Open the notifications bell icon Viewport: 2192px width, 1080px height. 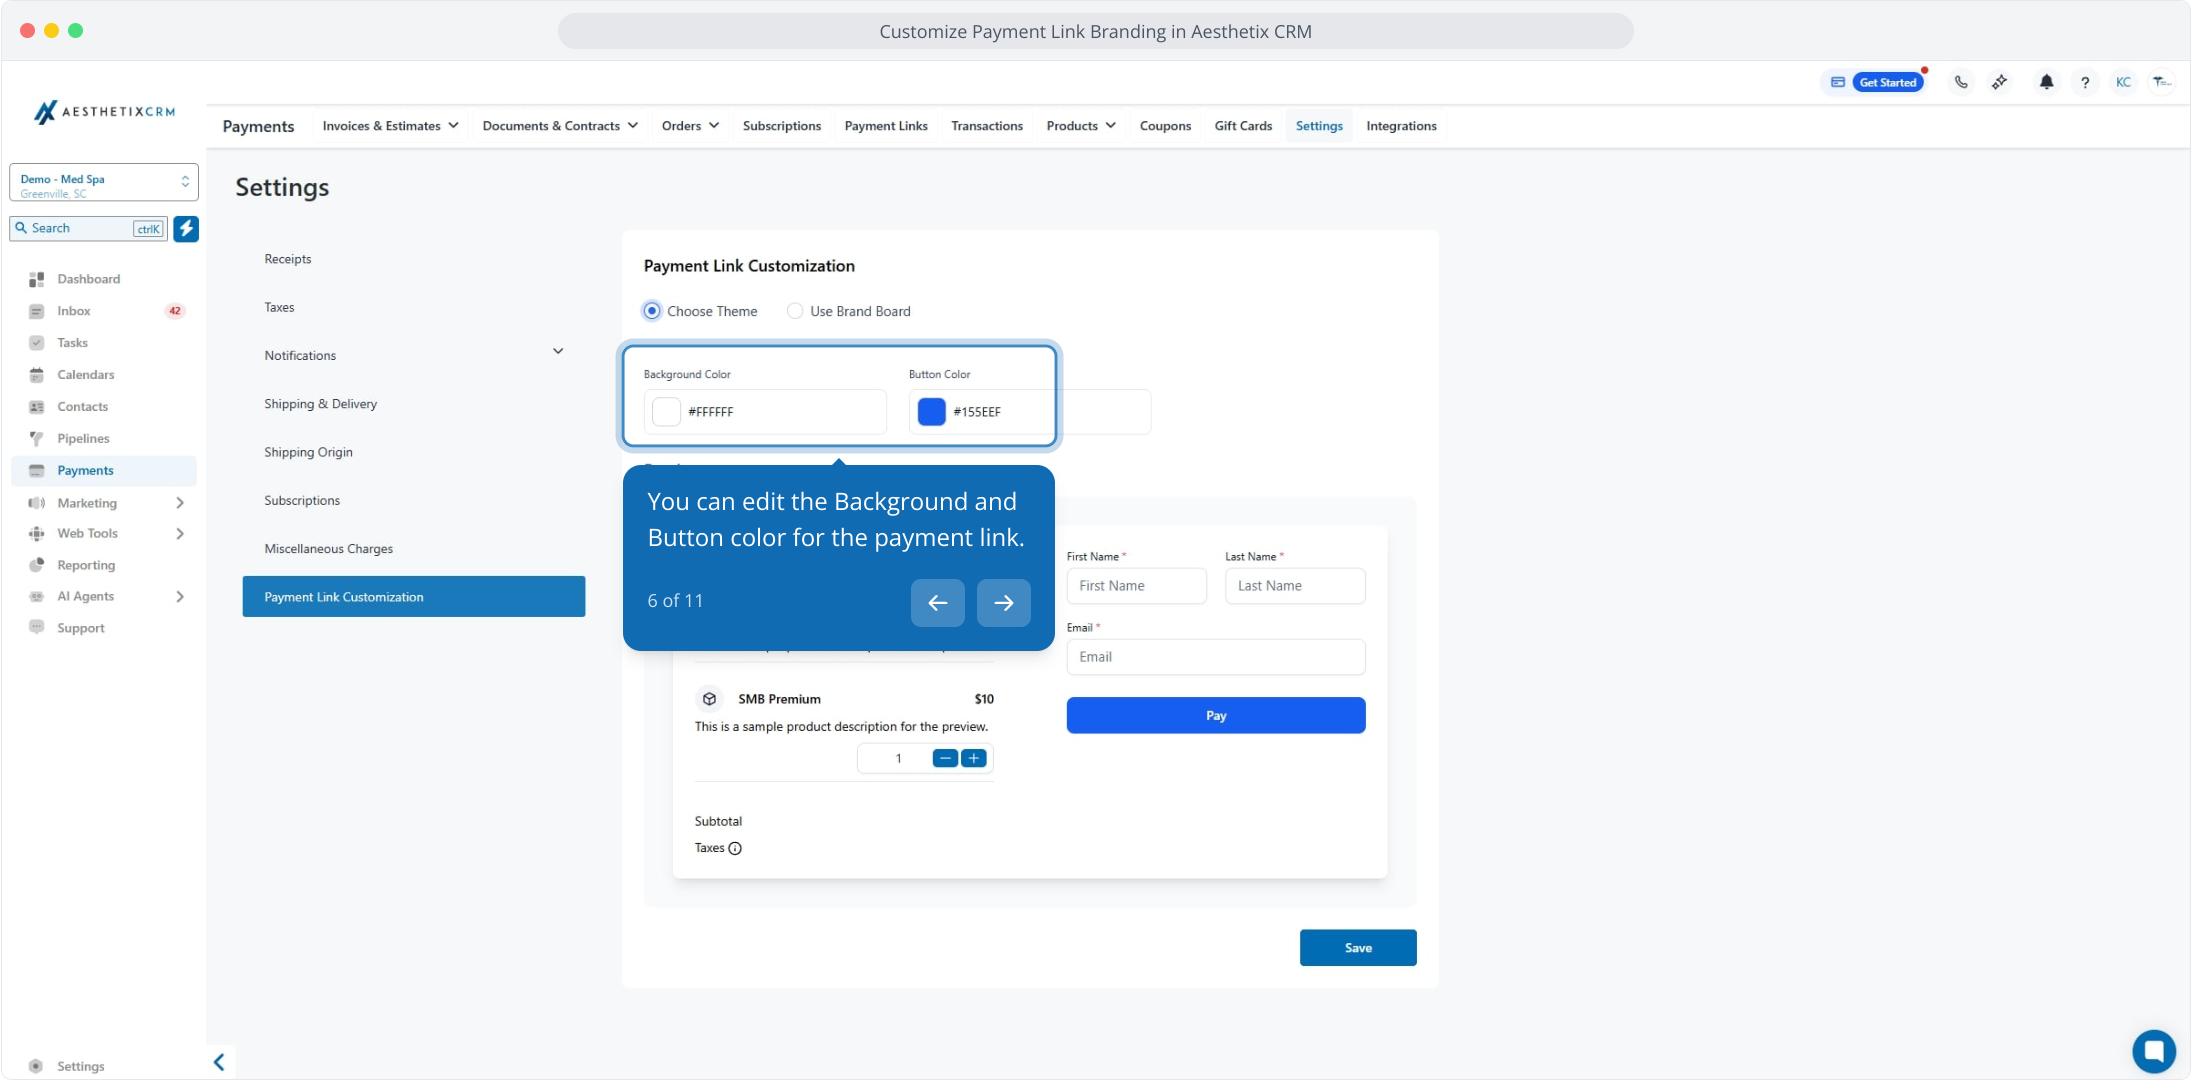click(2046, 82)
